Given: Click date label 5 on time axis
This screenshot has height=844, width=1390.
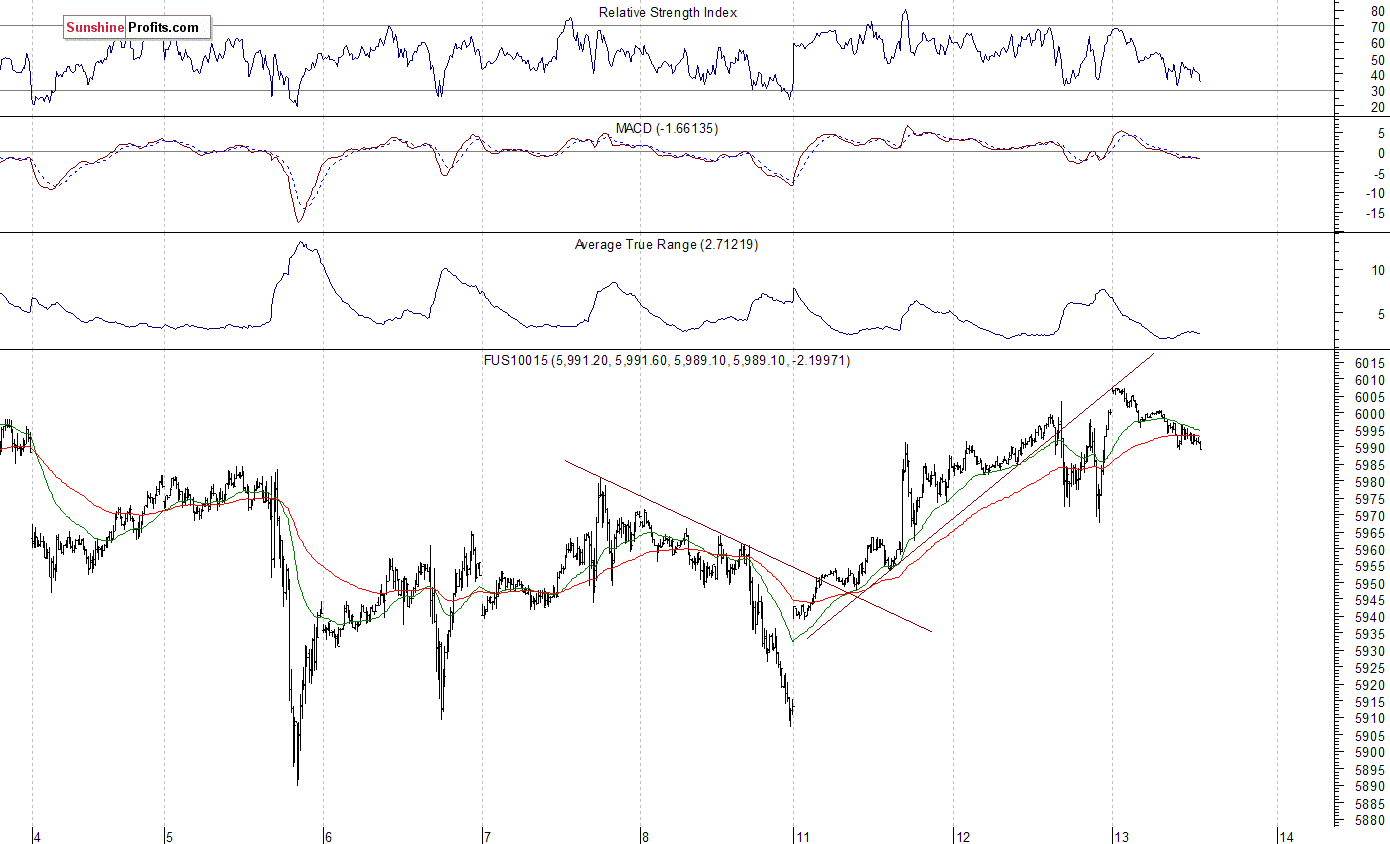Looking at the screenshot, I should pos(169,836).
